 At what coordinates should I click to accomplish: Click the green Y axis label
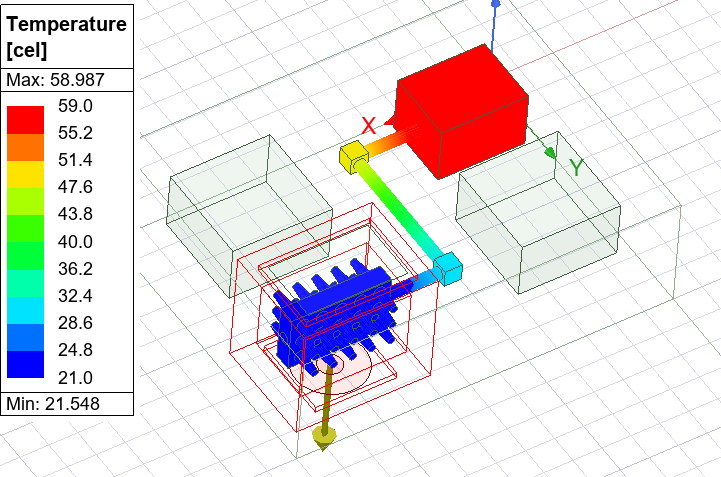point(576,167)
